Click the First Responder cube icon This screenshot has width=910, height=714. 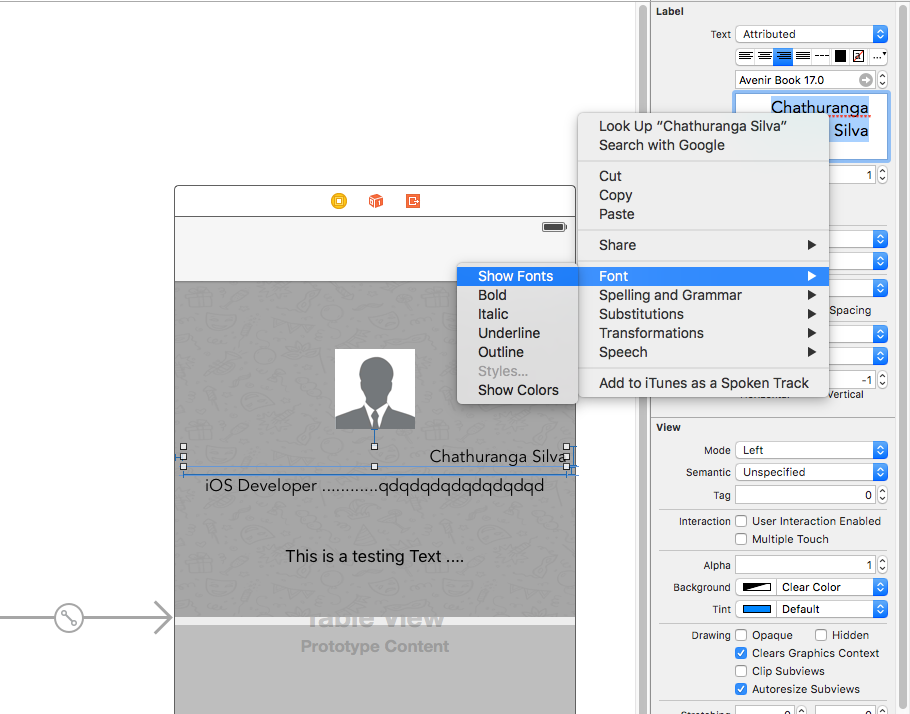pyautogui.click(x=376, y=201)
